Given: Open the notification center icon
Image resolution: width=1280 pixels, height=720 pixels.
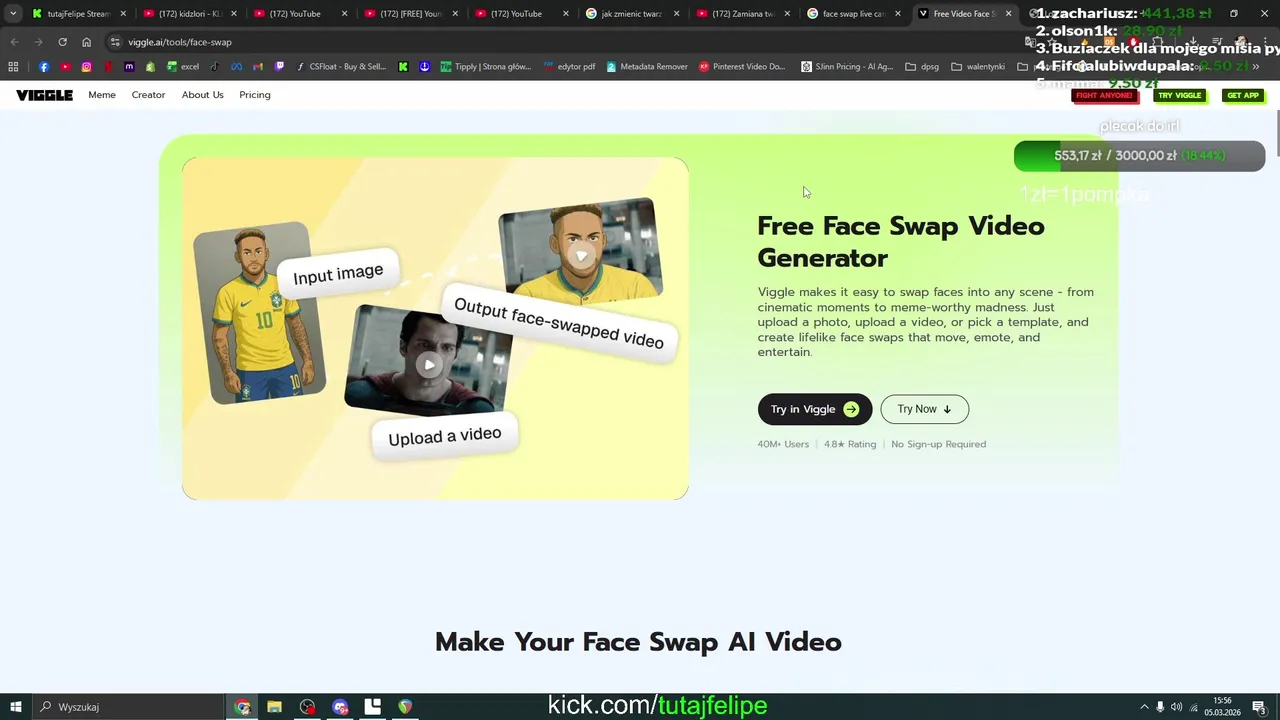Looking at the screenshot, I should [x=1259, y=707].
